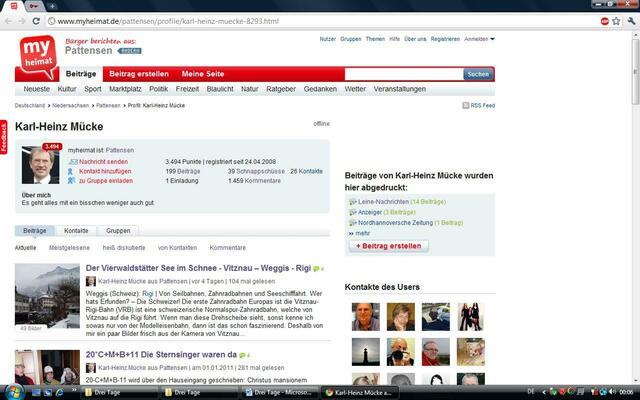Click comment bubble next to Sternsinger title
This screenshot has width=640, height=400.
coord(242,355)
